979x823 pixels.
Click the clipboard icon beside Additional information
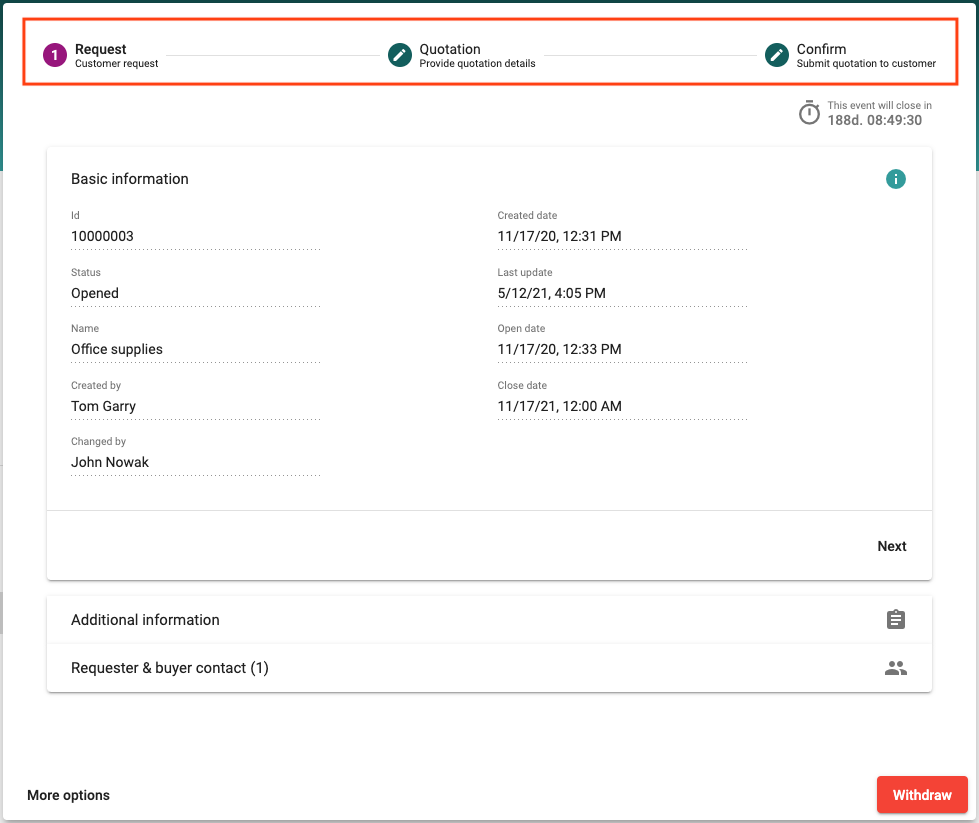895,620
